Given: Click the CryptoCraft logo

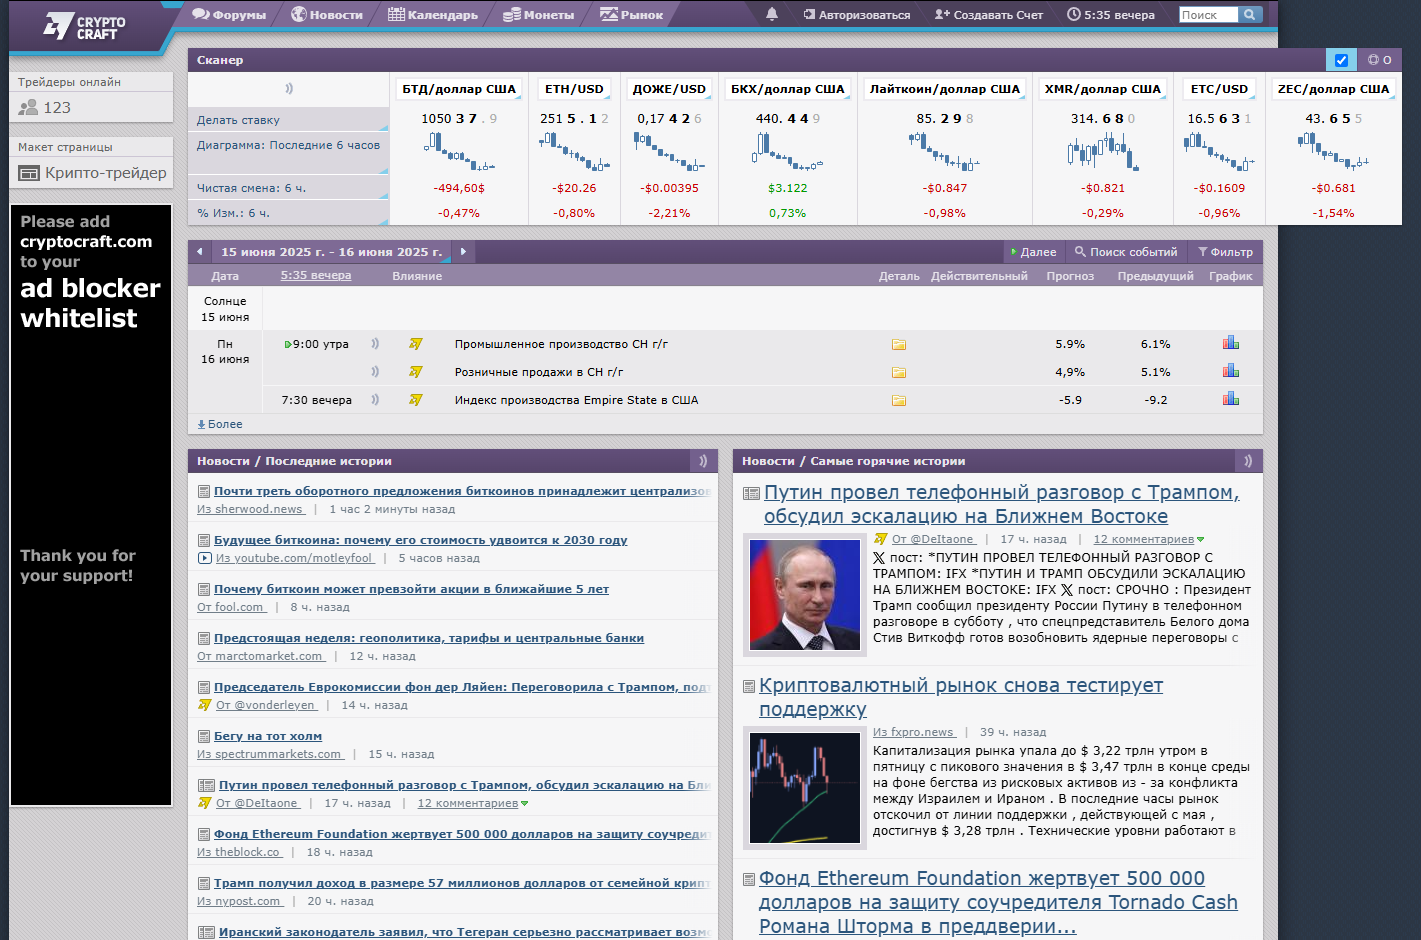Looking at the screenshot, I should (x=85, y=27).
